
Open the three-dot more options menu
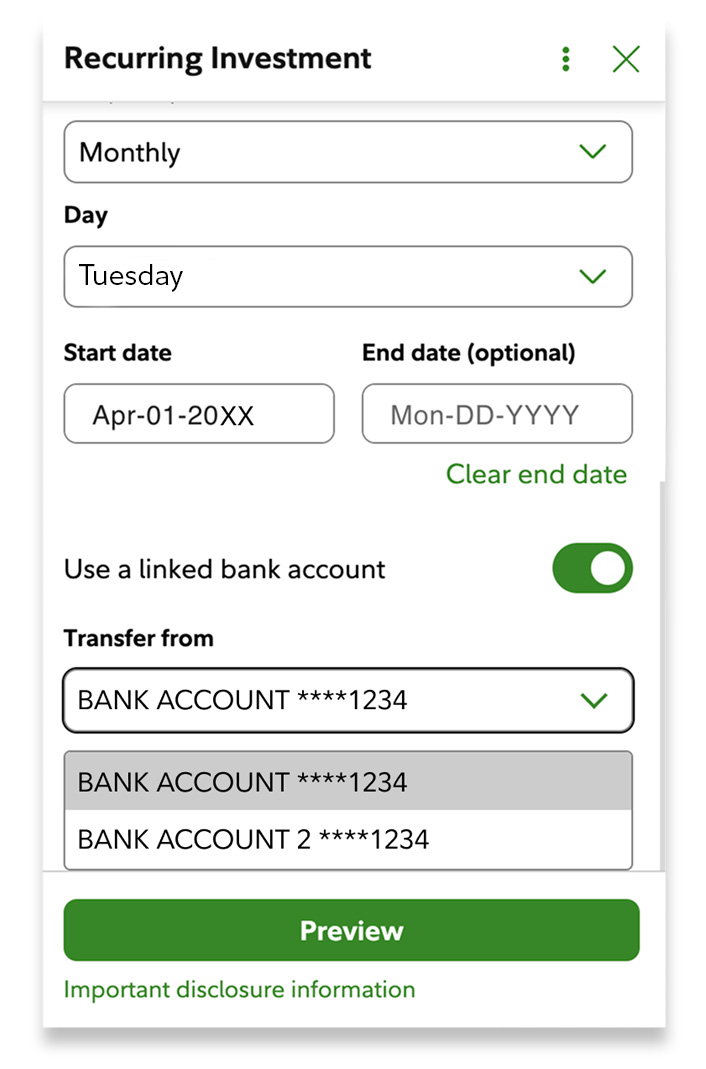tap(566, 60)
